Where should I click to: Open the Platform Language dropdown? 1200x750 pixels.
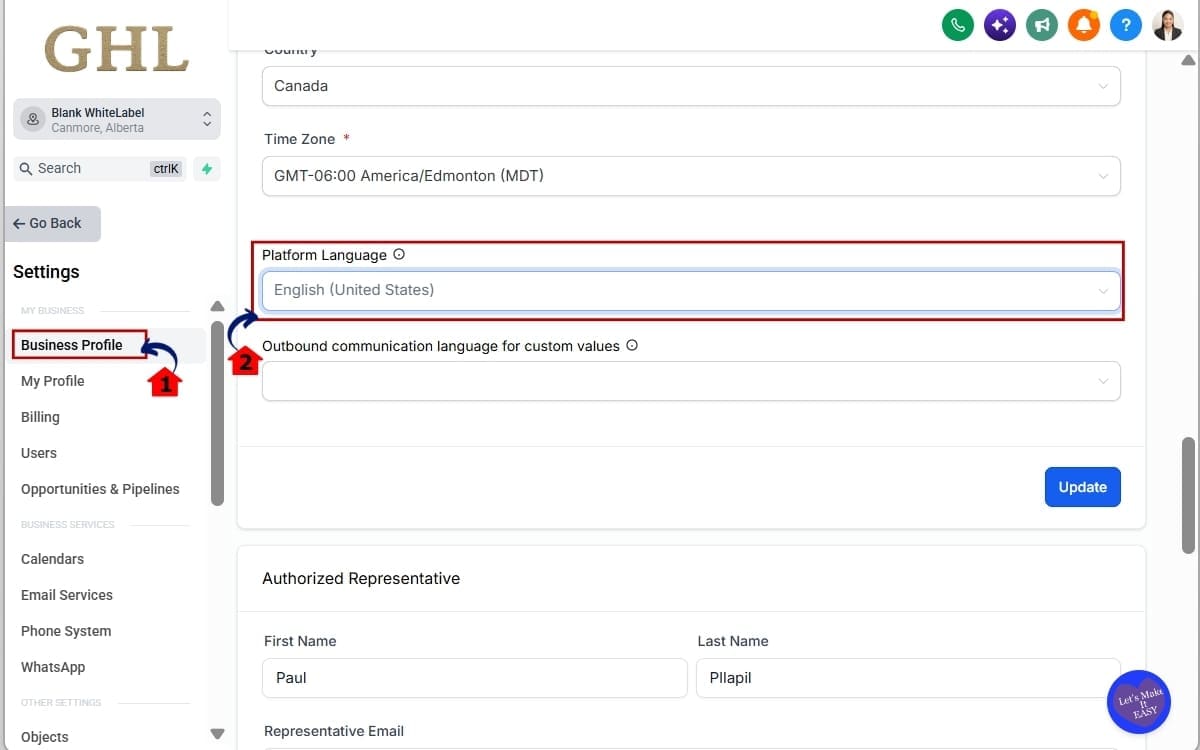point(691,290)
